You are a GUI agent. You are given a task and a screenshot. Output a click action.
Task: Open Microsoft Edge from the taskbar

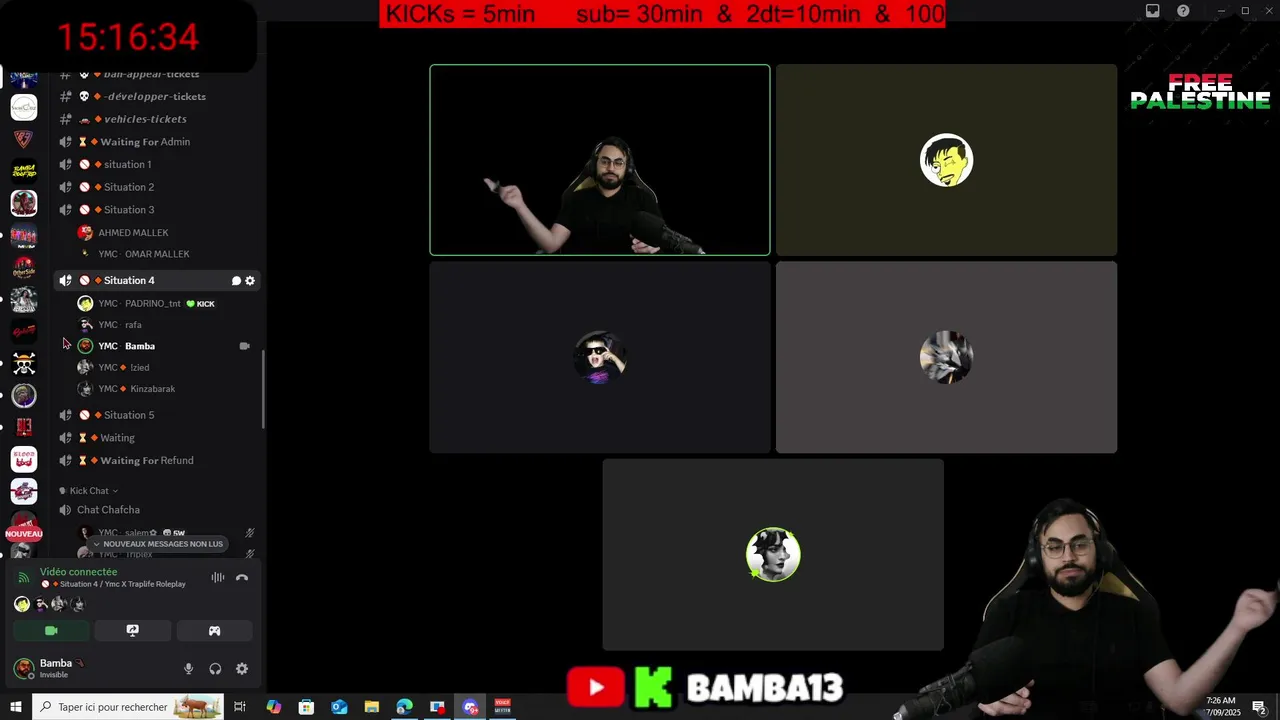404,707
